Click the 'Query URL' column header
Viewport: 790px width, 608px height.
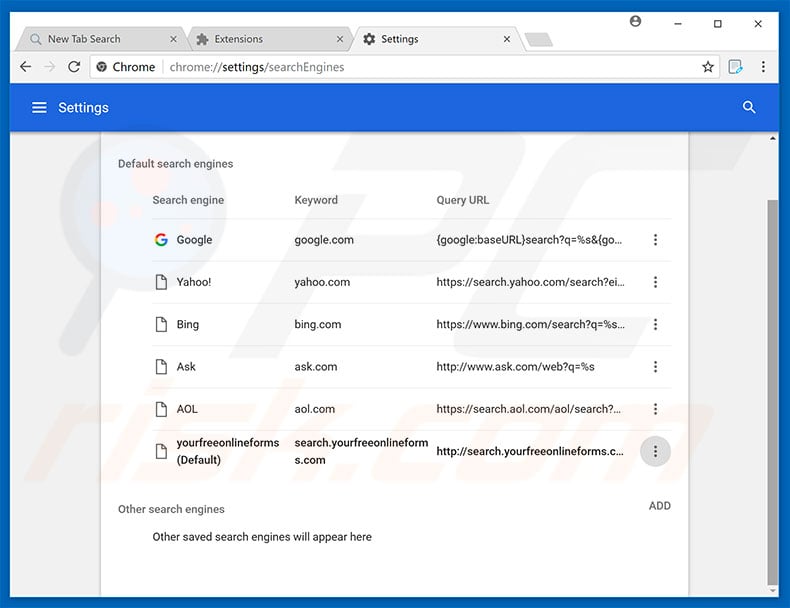click(x=463, y=200)
